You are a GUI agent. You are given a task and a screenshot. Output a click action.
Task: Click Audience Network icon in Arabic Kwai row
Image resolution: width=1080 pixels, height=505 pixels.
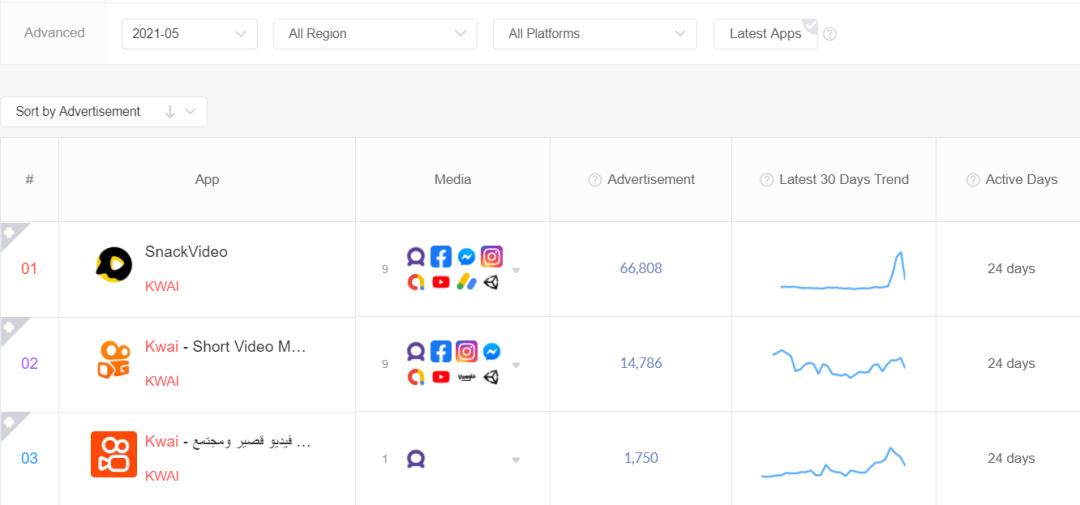click(415, 459)
